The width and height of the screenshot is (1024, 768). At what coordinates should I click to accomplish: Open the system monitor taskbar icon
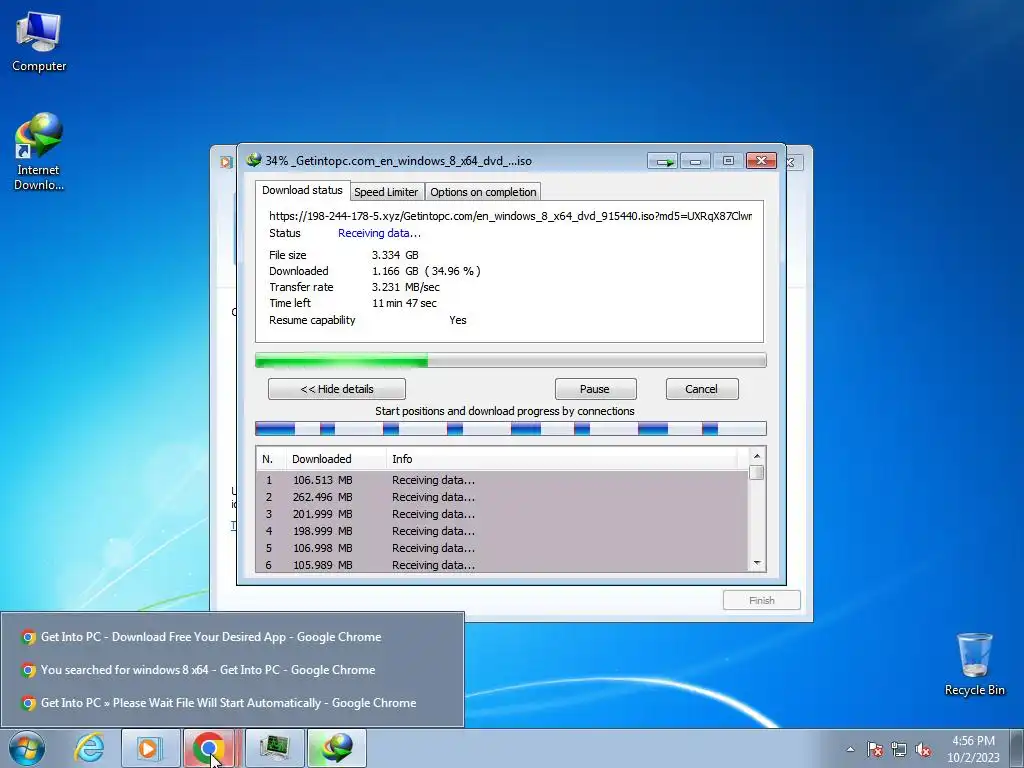pos(274,748)
